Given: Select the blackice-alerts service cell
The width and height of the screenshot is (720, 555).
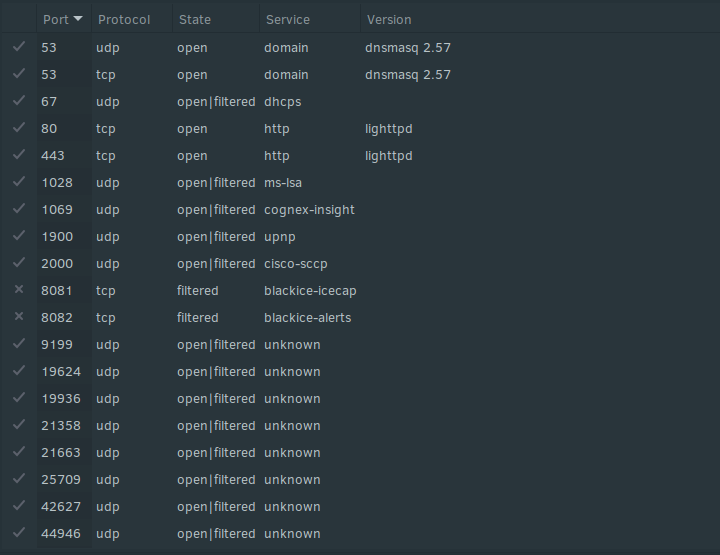Looking at the screenshot, I should point(308,318).
